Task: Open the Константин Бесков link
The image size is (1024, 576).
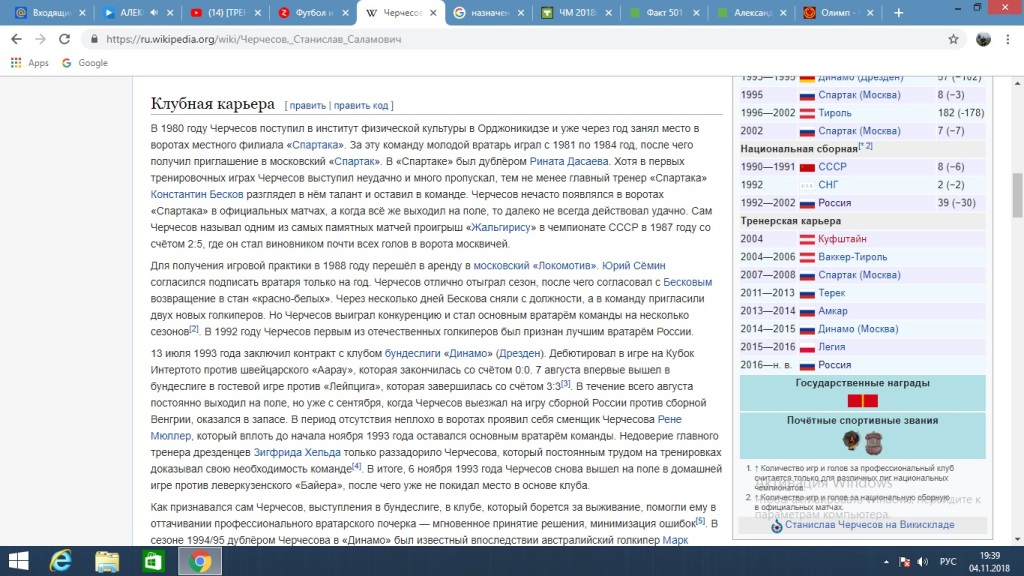Action: click(x=197, y=194)
